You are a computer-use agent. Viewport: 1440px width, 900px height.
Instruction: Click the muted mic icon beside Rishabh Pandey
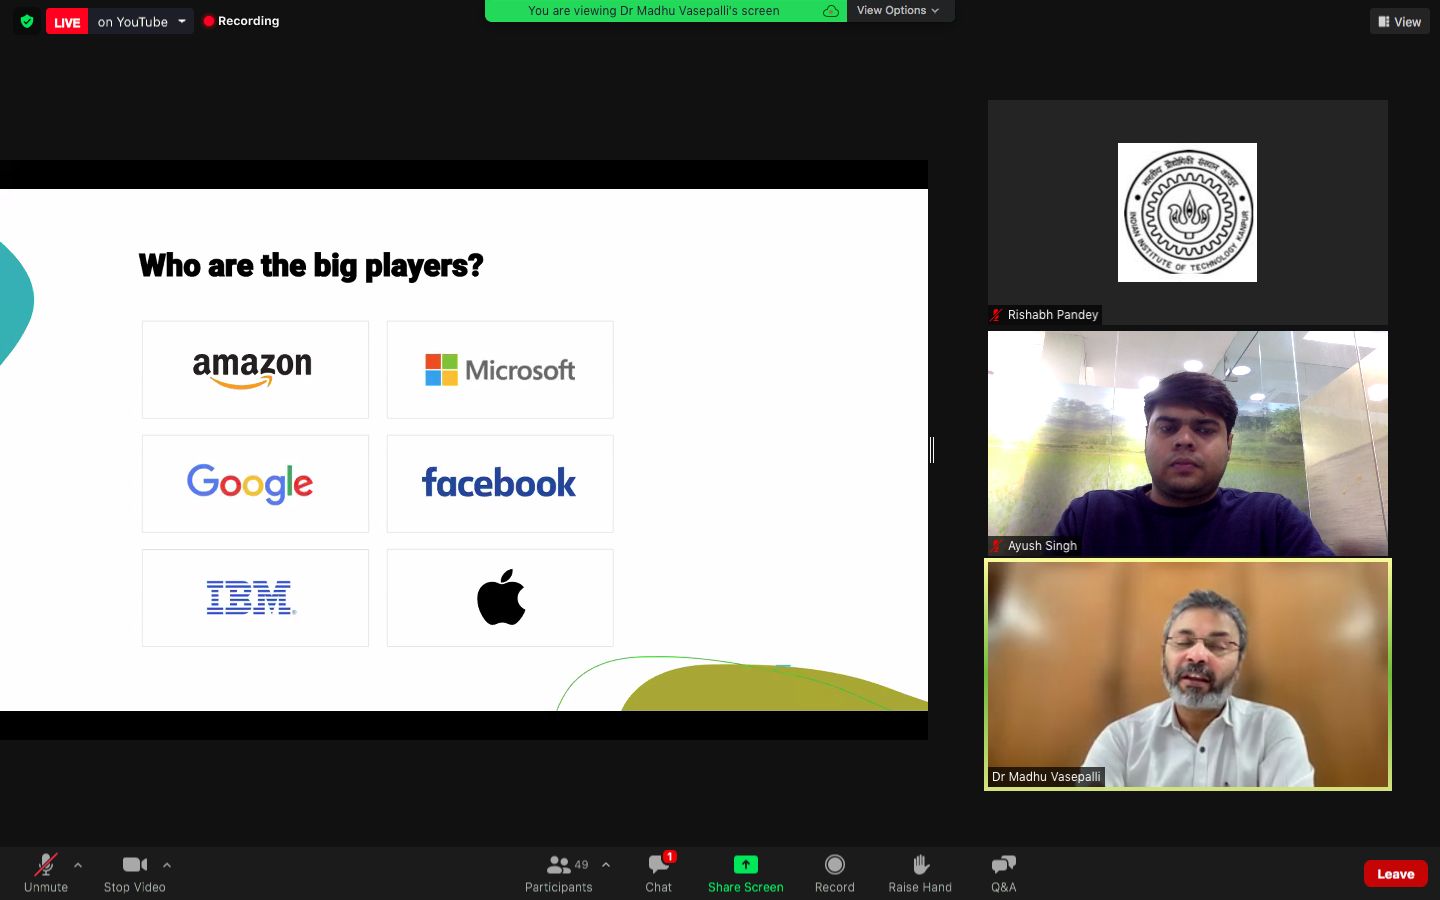(997, 315)
